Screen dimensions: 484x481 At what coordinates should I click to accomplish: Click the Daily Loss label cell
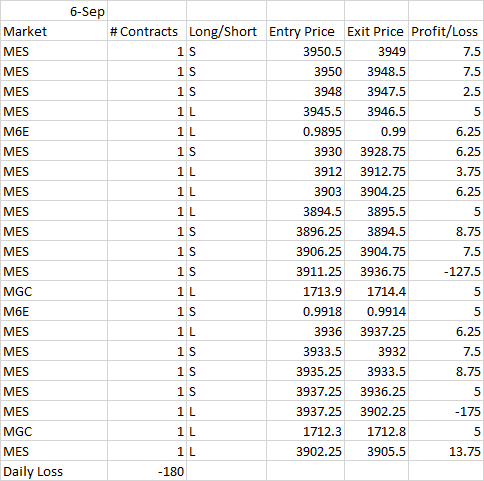(54, 471)
